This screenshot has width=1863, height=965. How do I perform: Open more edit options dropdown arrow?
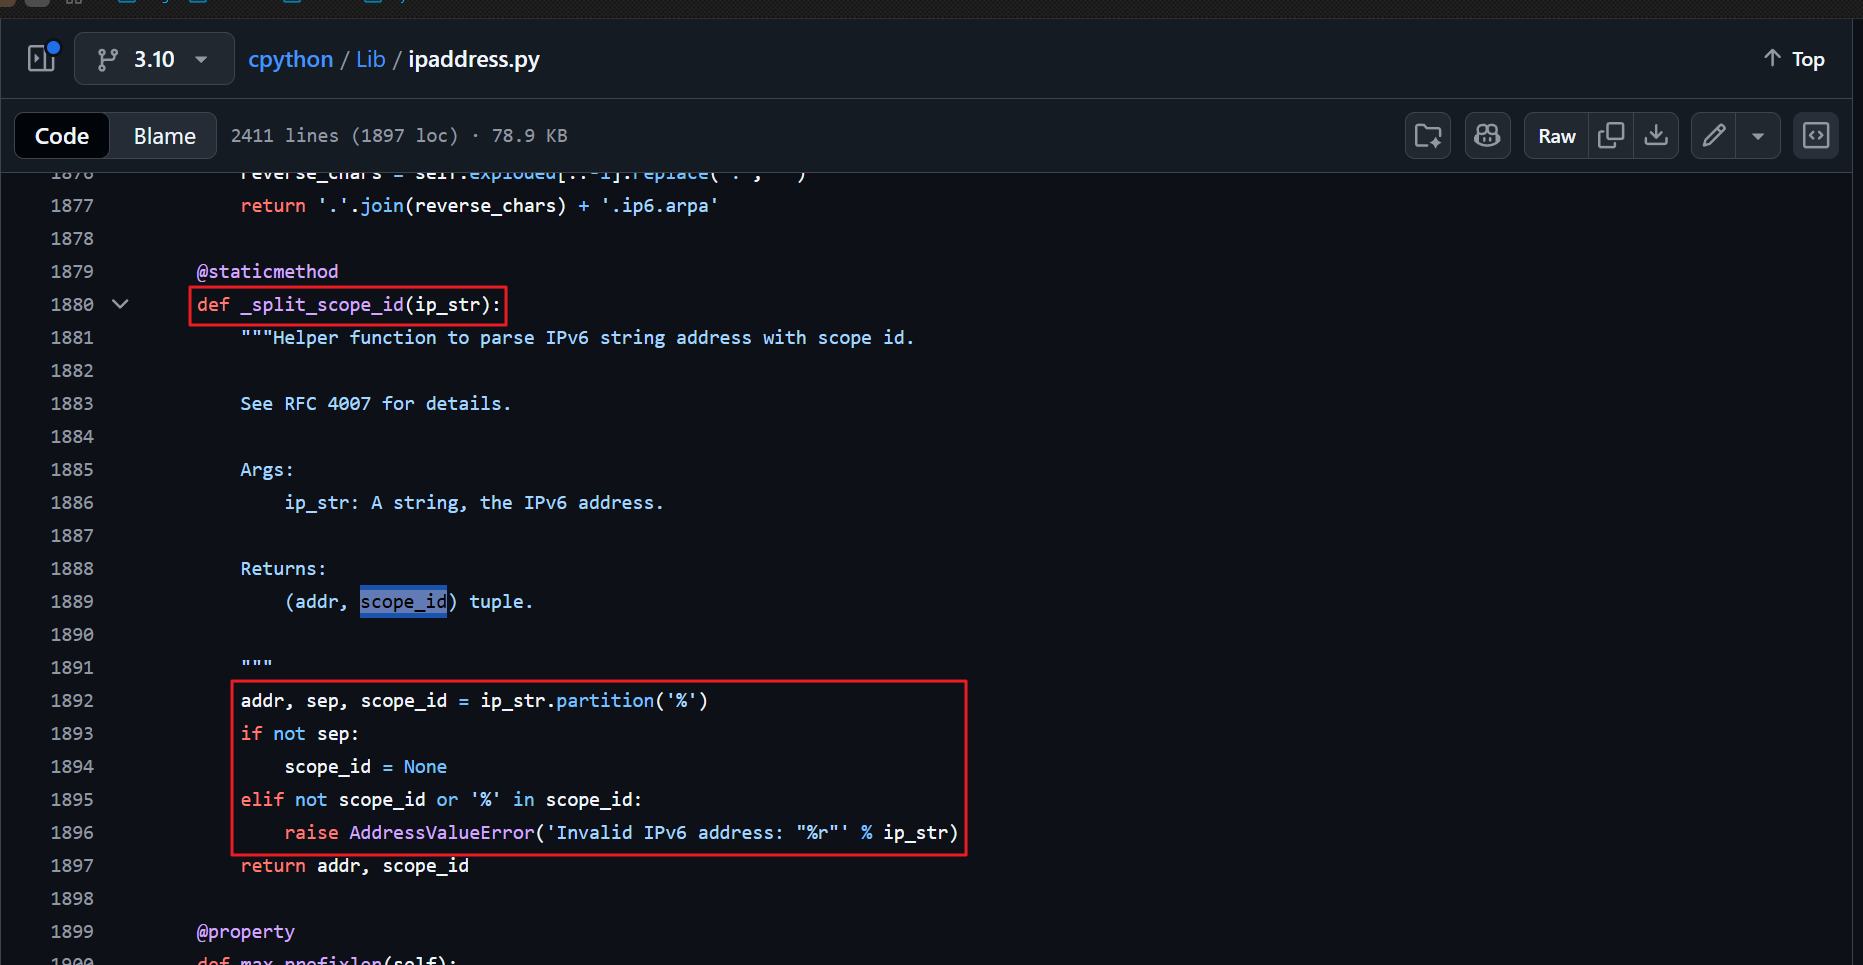(1758, 136)
